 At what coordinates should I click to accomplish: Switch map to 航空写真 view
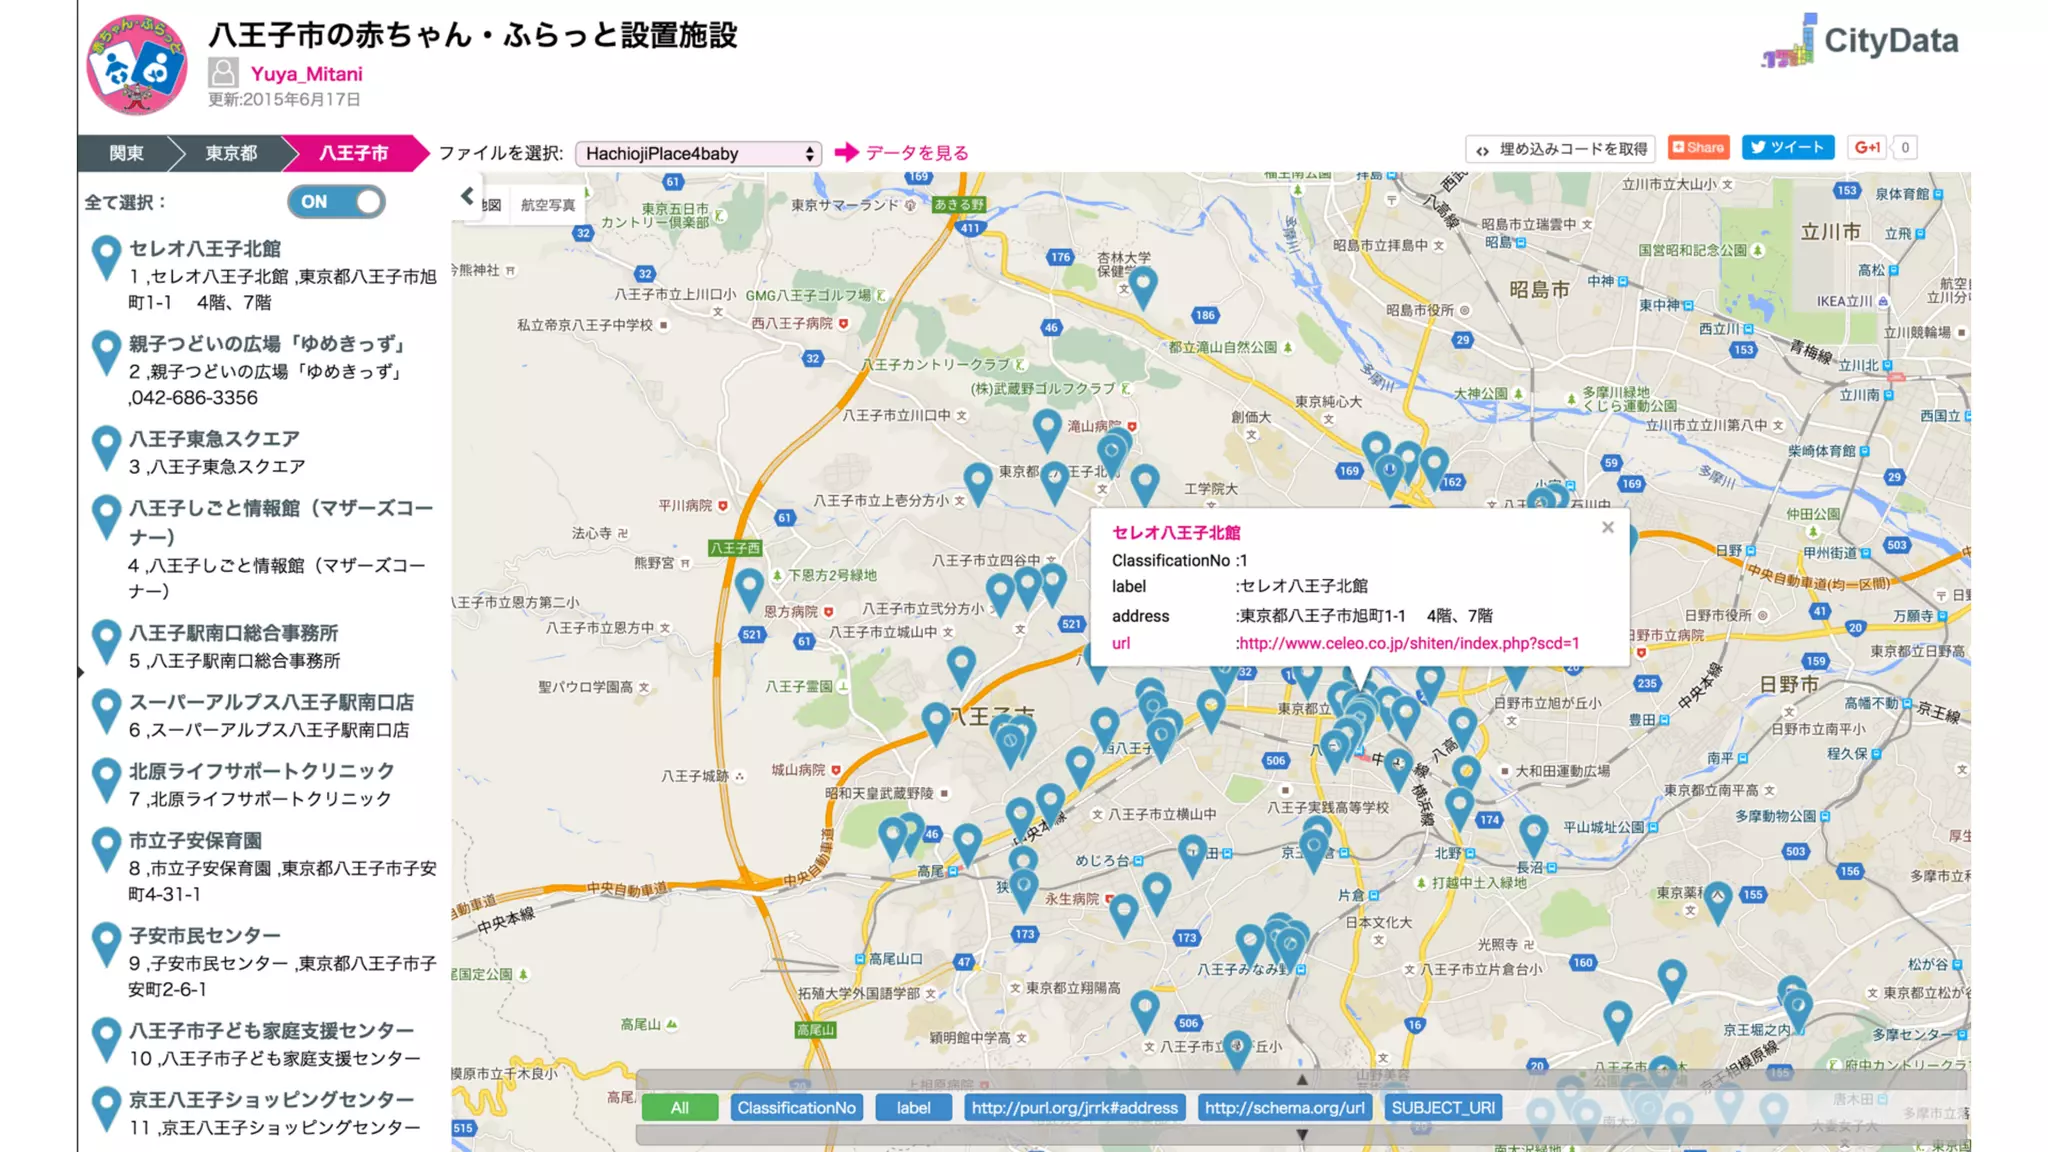(547, 205)
